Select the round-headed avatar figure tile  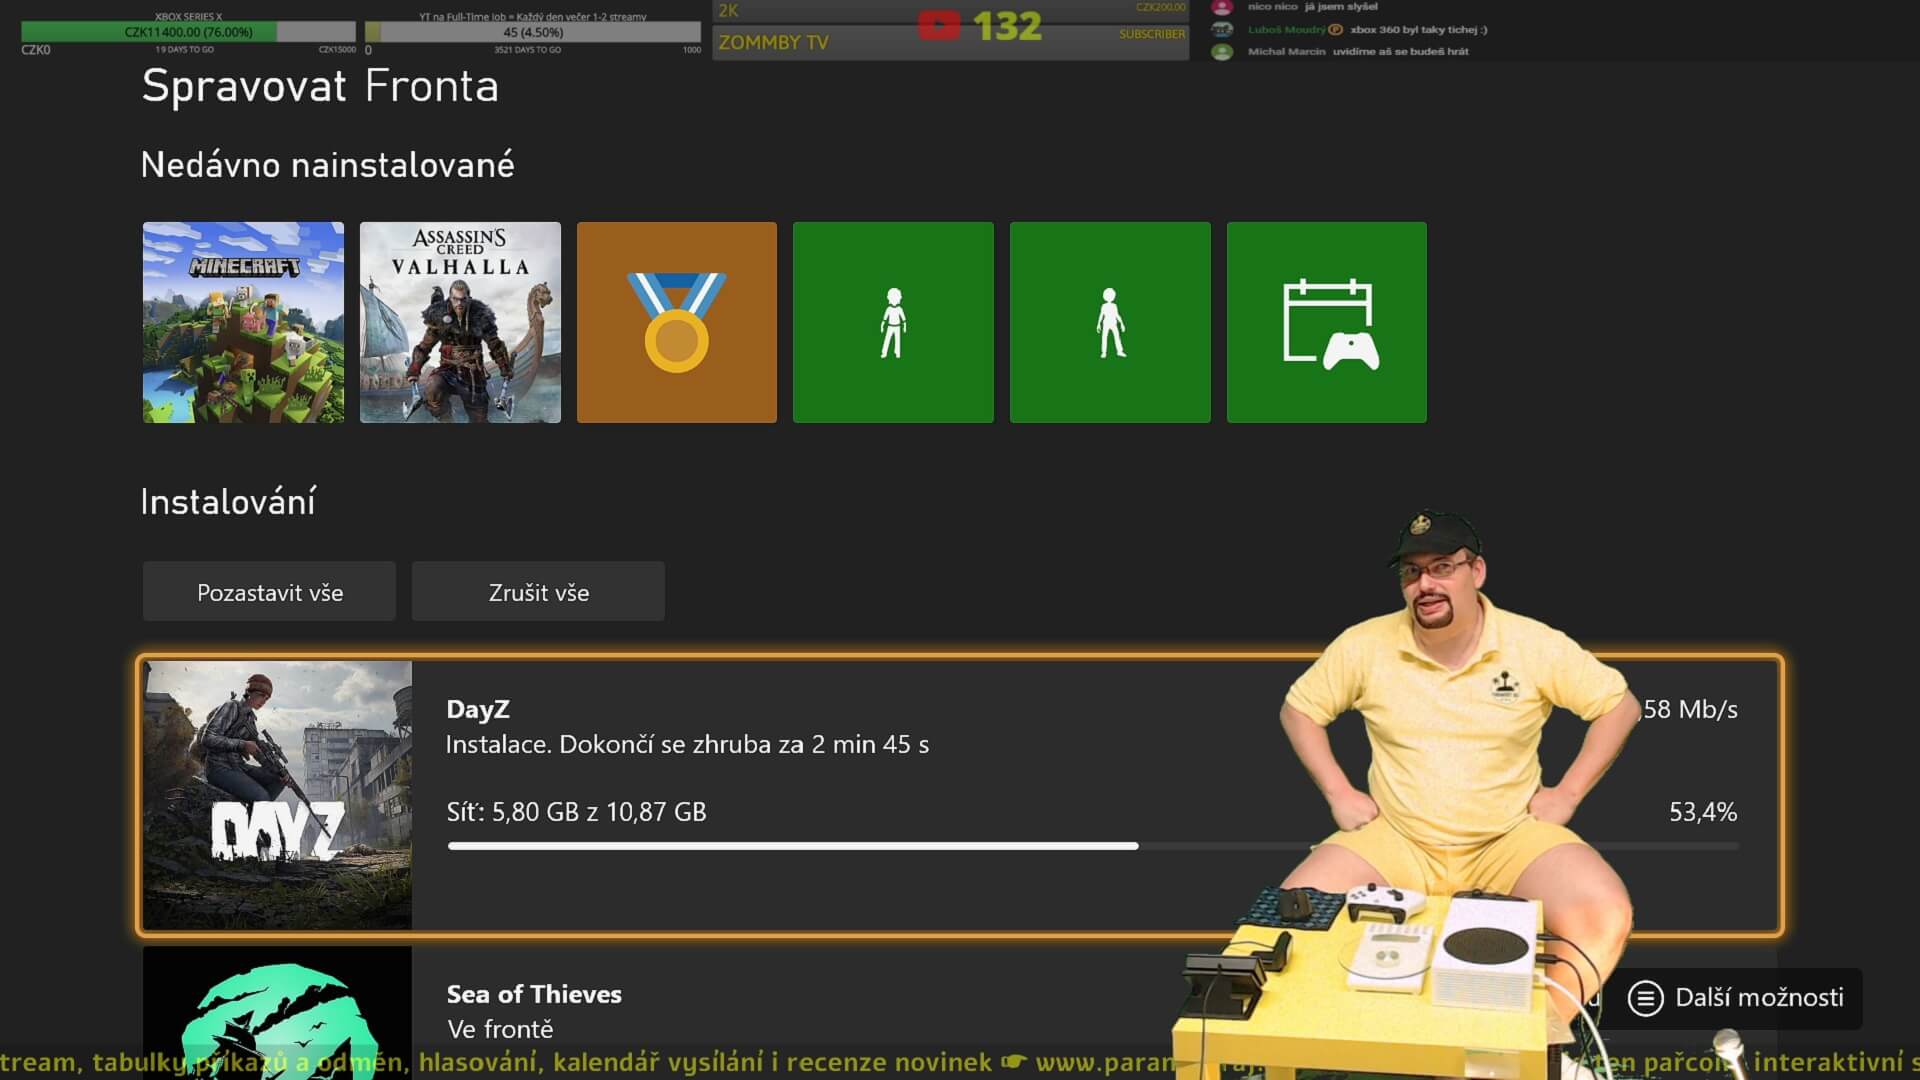1110,322
